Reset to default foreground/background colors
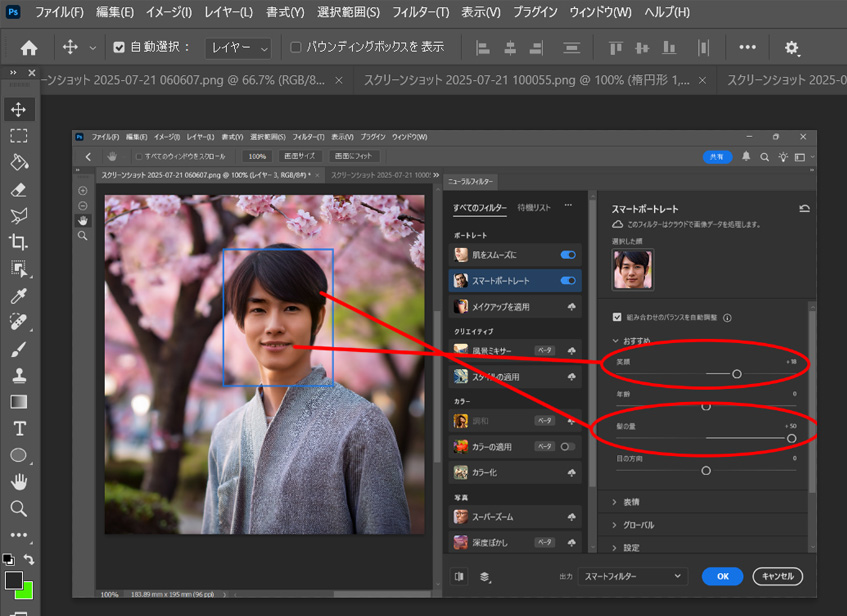847x616 pixels. click(x=9, y=559)
